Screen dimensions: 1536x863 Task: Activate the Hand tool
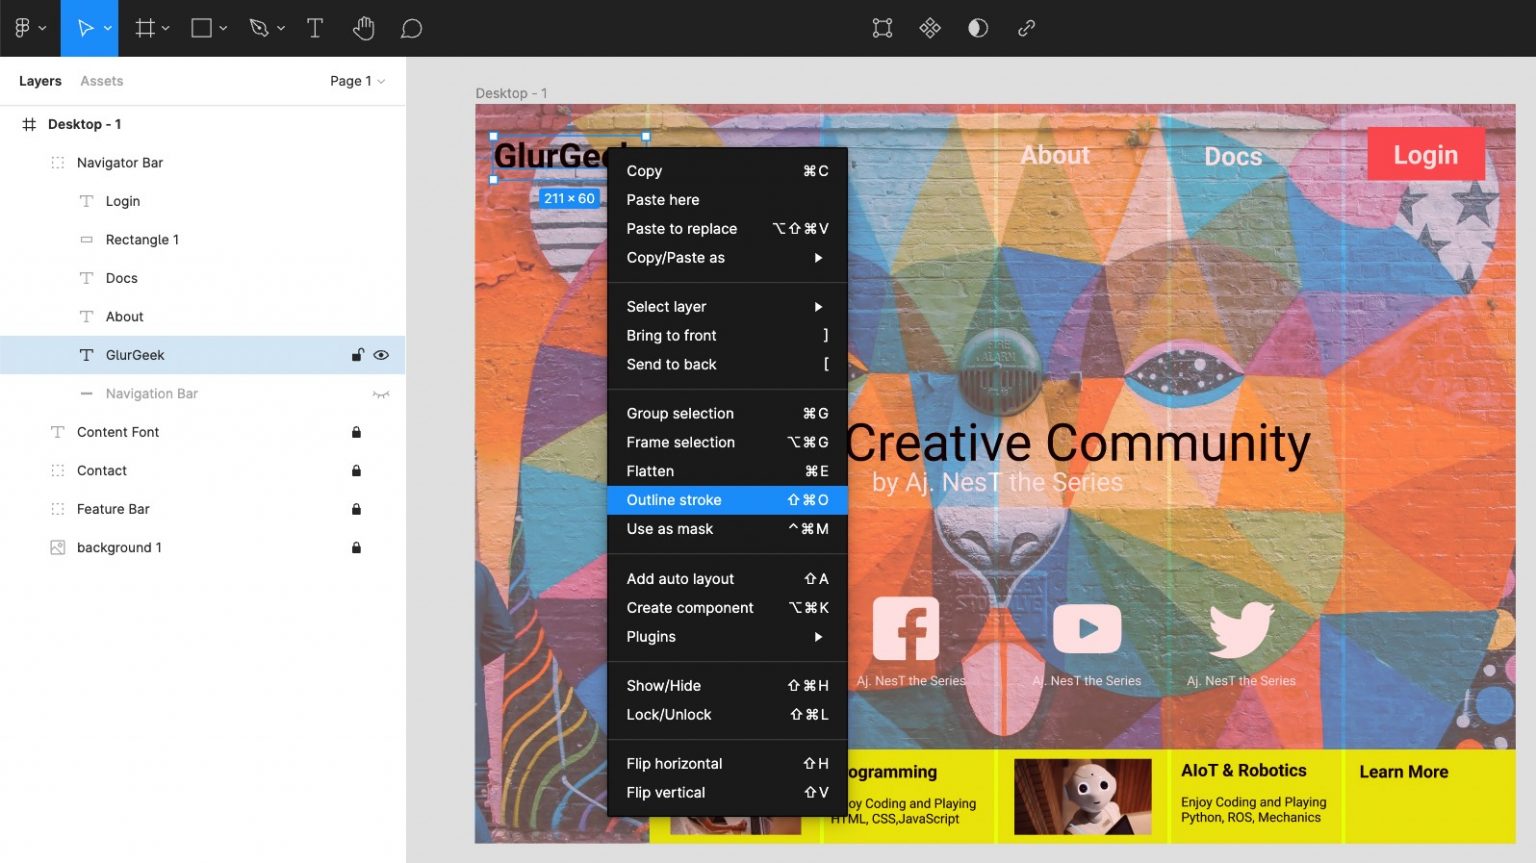[363, 28]
